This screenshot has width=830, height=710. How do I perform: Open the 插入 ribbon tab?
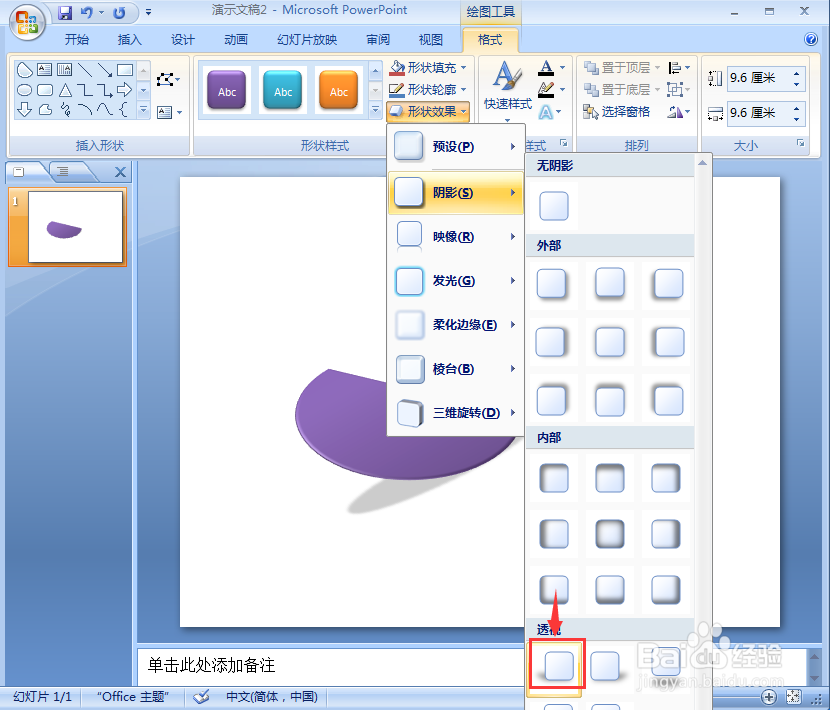[x=130, y=40]
